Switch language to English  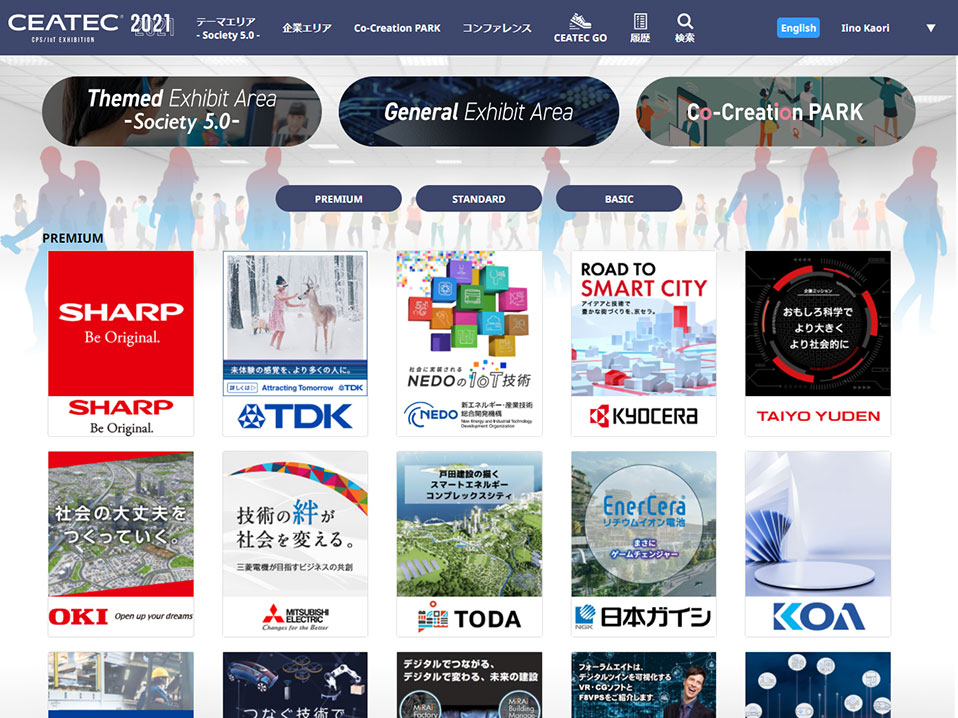(798, 28)
